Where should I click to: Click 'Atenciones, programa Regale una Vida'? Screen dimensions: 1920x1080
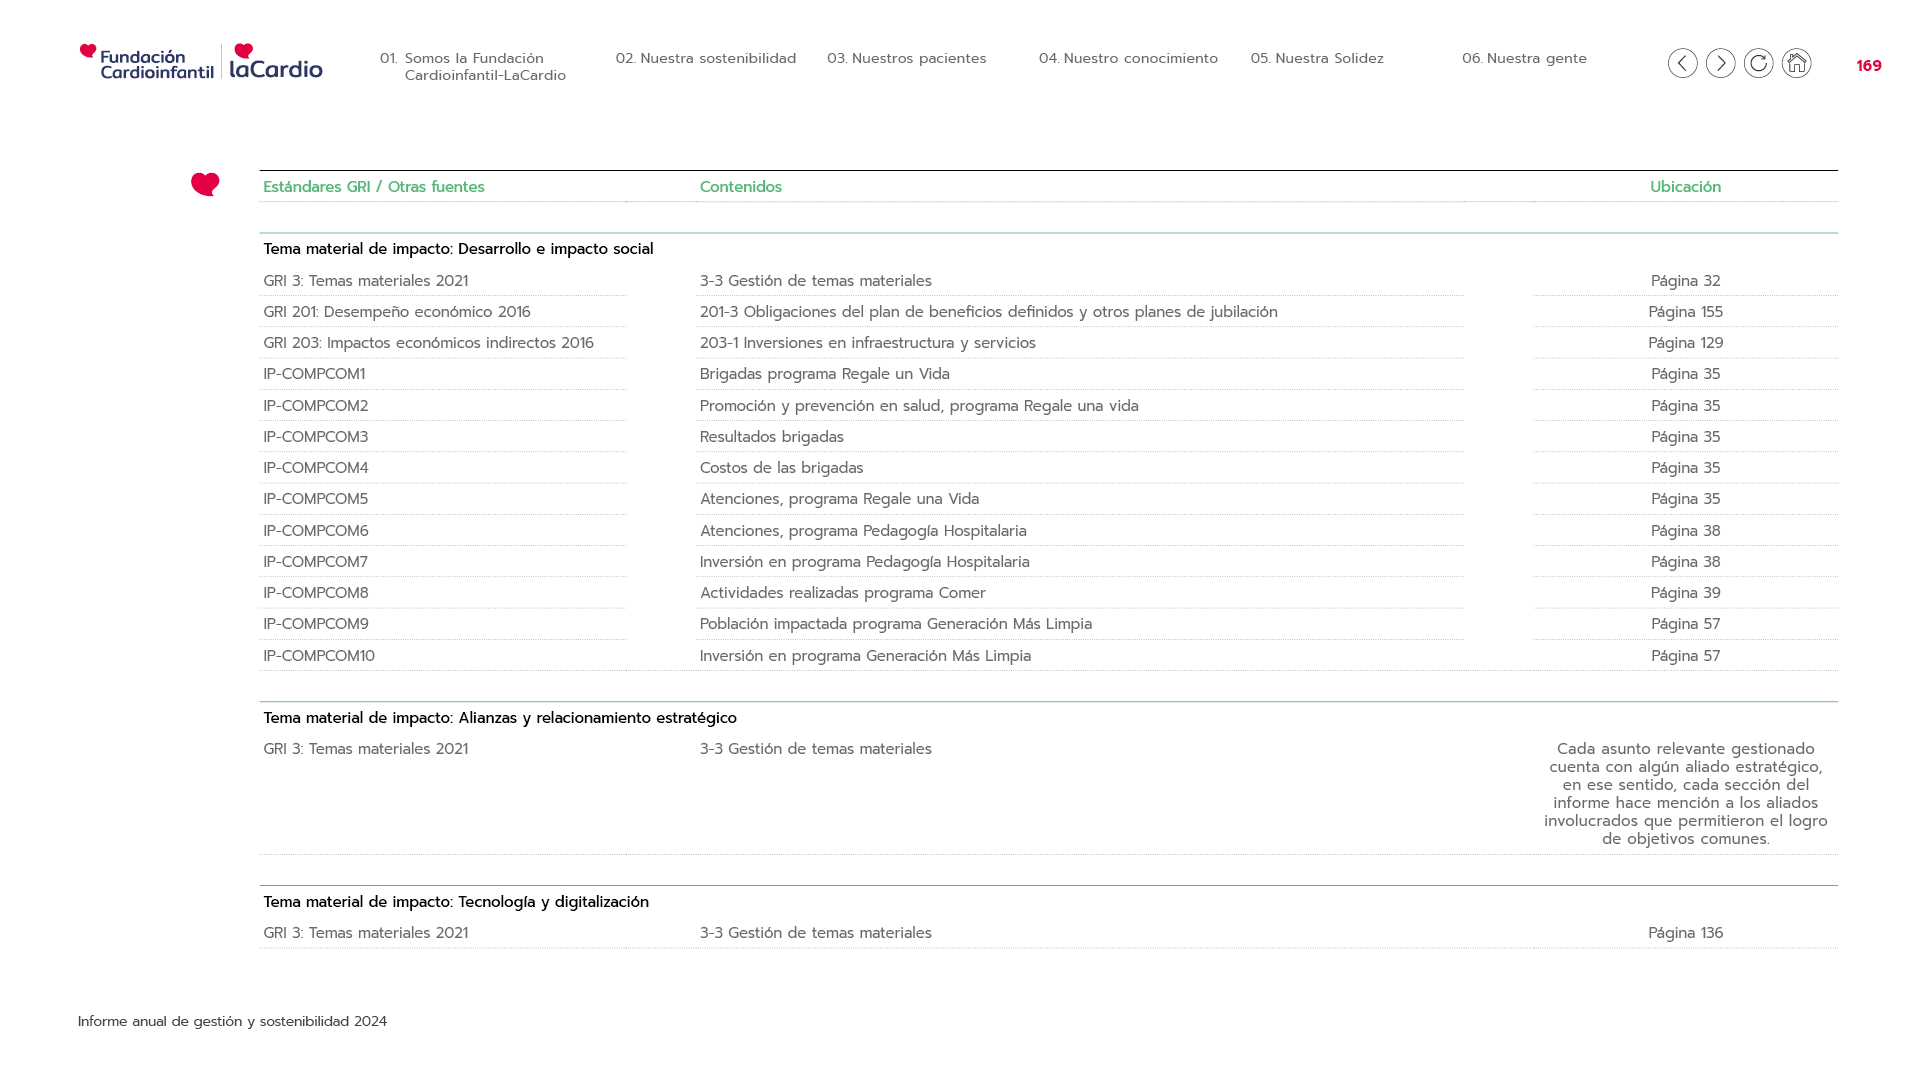coord(839,499)
